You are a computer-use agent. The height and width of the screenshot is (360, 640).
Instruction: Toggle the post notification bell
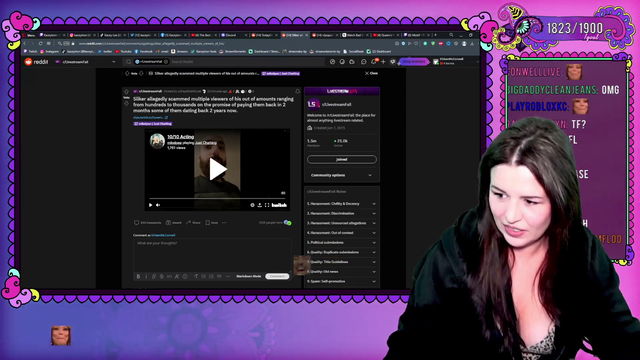click(298, 91)
